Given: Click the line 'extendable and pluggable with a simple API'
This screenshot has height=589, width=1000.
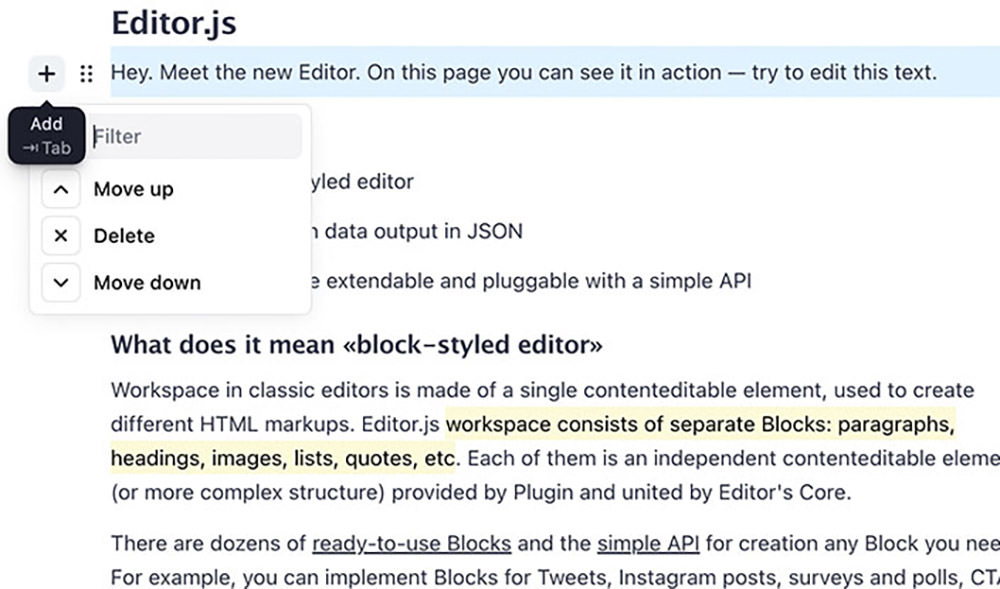Looking at the screenshot, I should (539, 281).
